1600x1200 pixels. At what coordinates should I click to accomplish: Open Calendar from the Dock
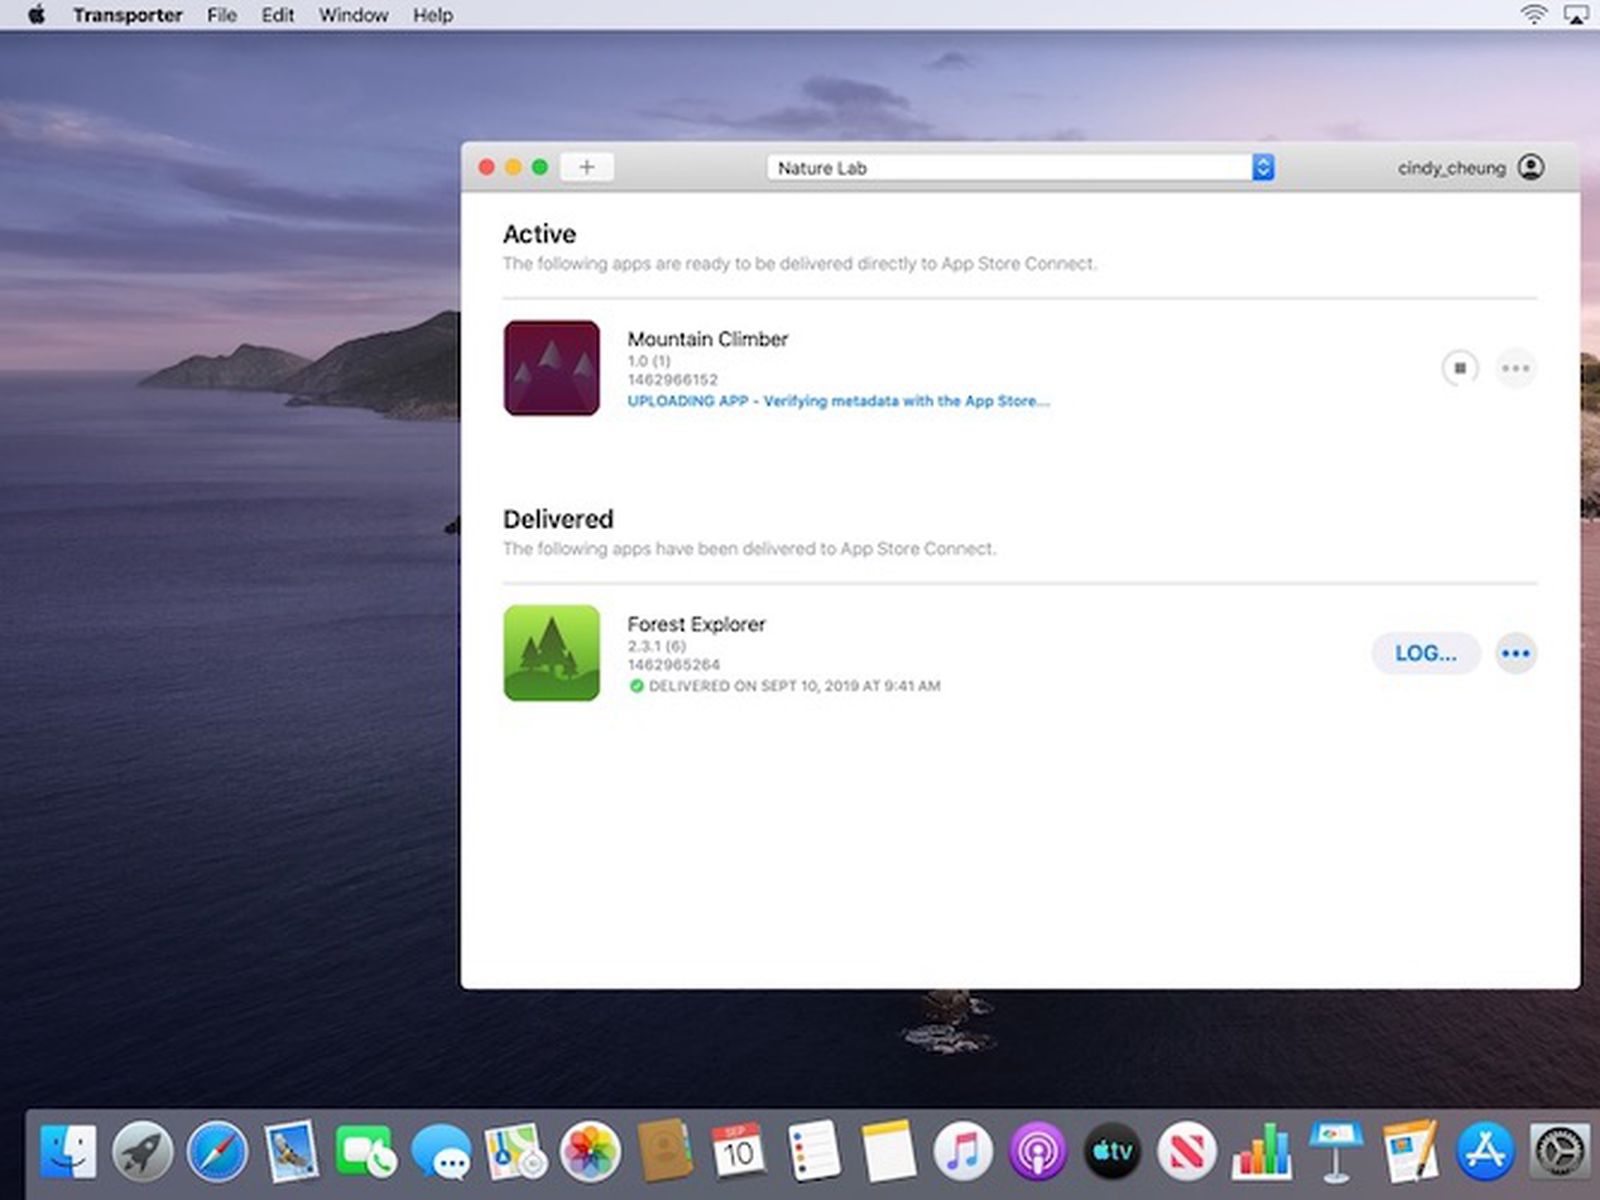[x=738, y=1151]
